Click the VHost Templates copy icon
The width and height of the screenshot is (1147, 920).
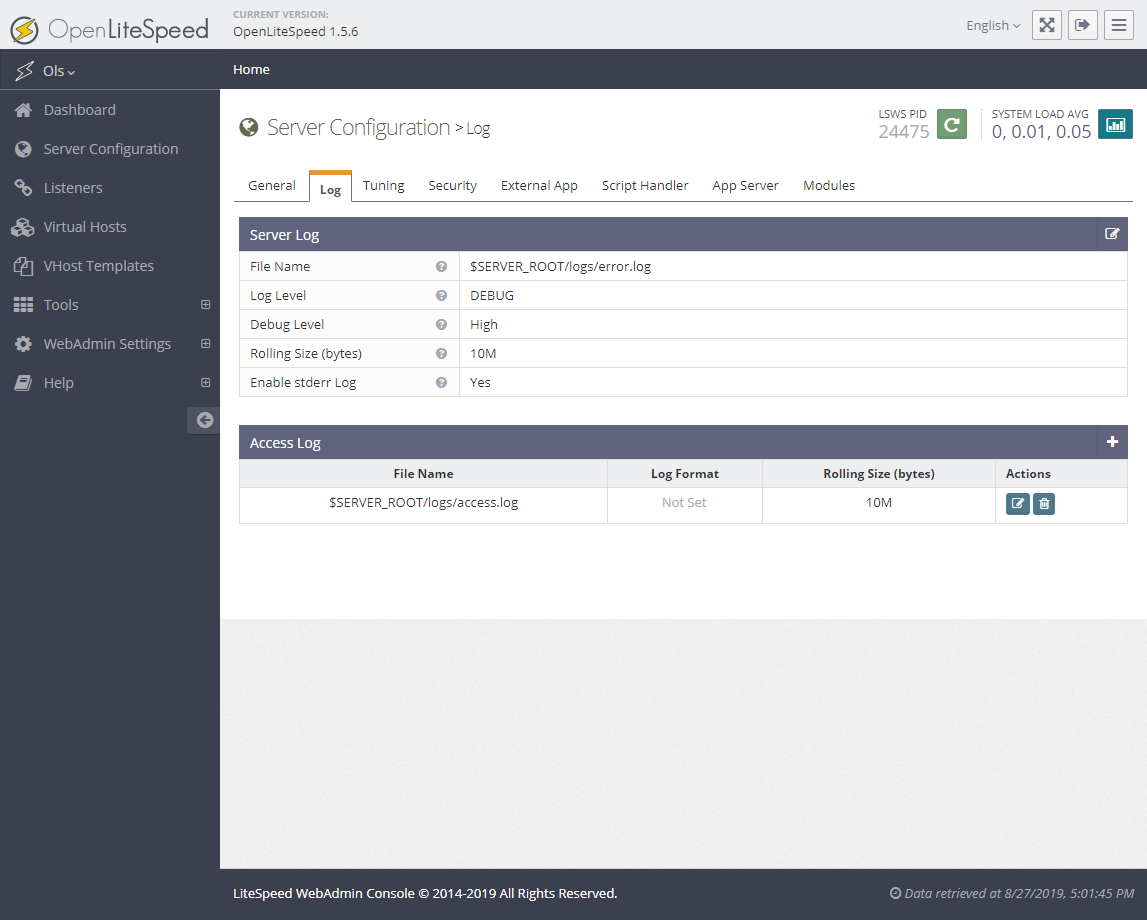23,266
